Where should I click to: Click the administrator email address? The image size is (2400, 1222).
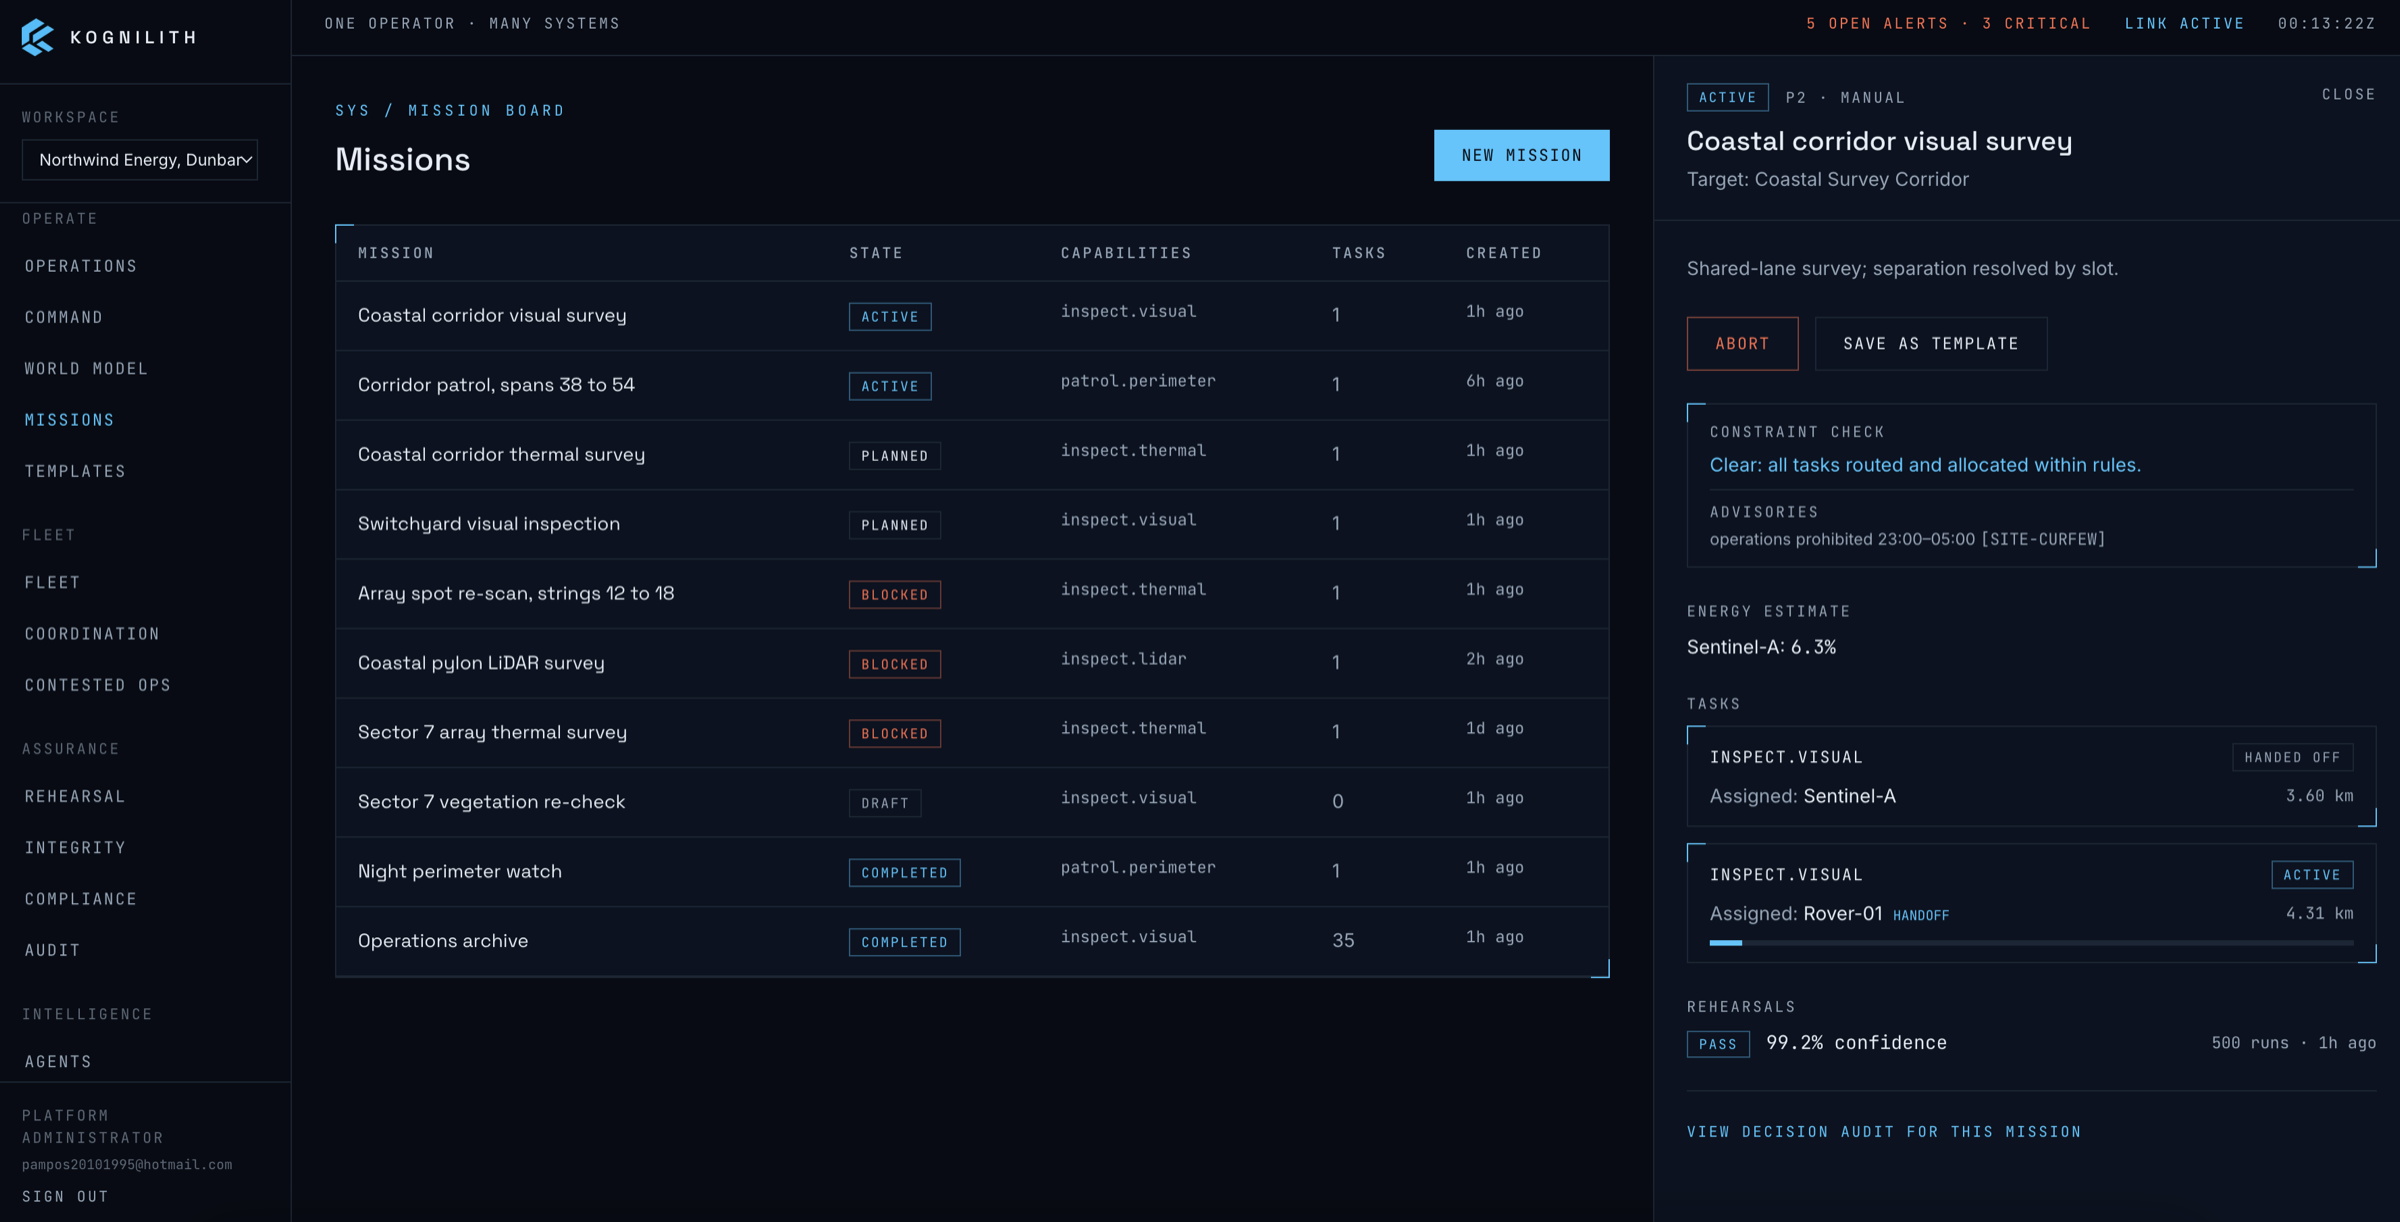[127, 1165]
